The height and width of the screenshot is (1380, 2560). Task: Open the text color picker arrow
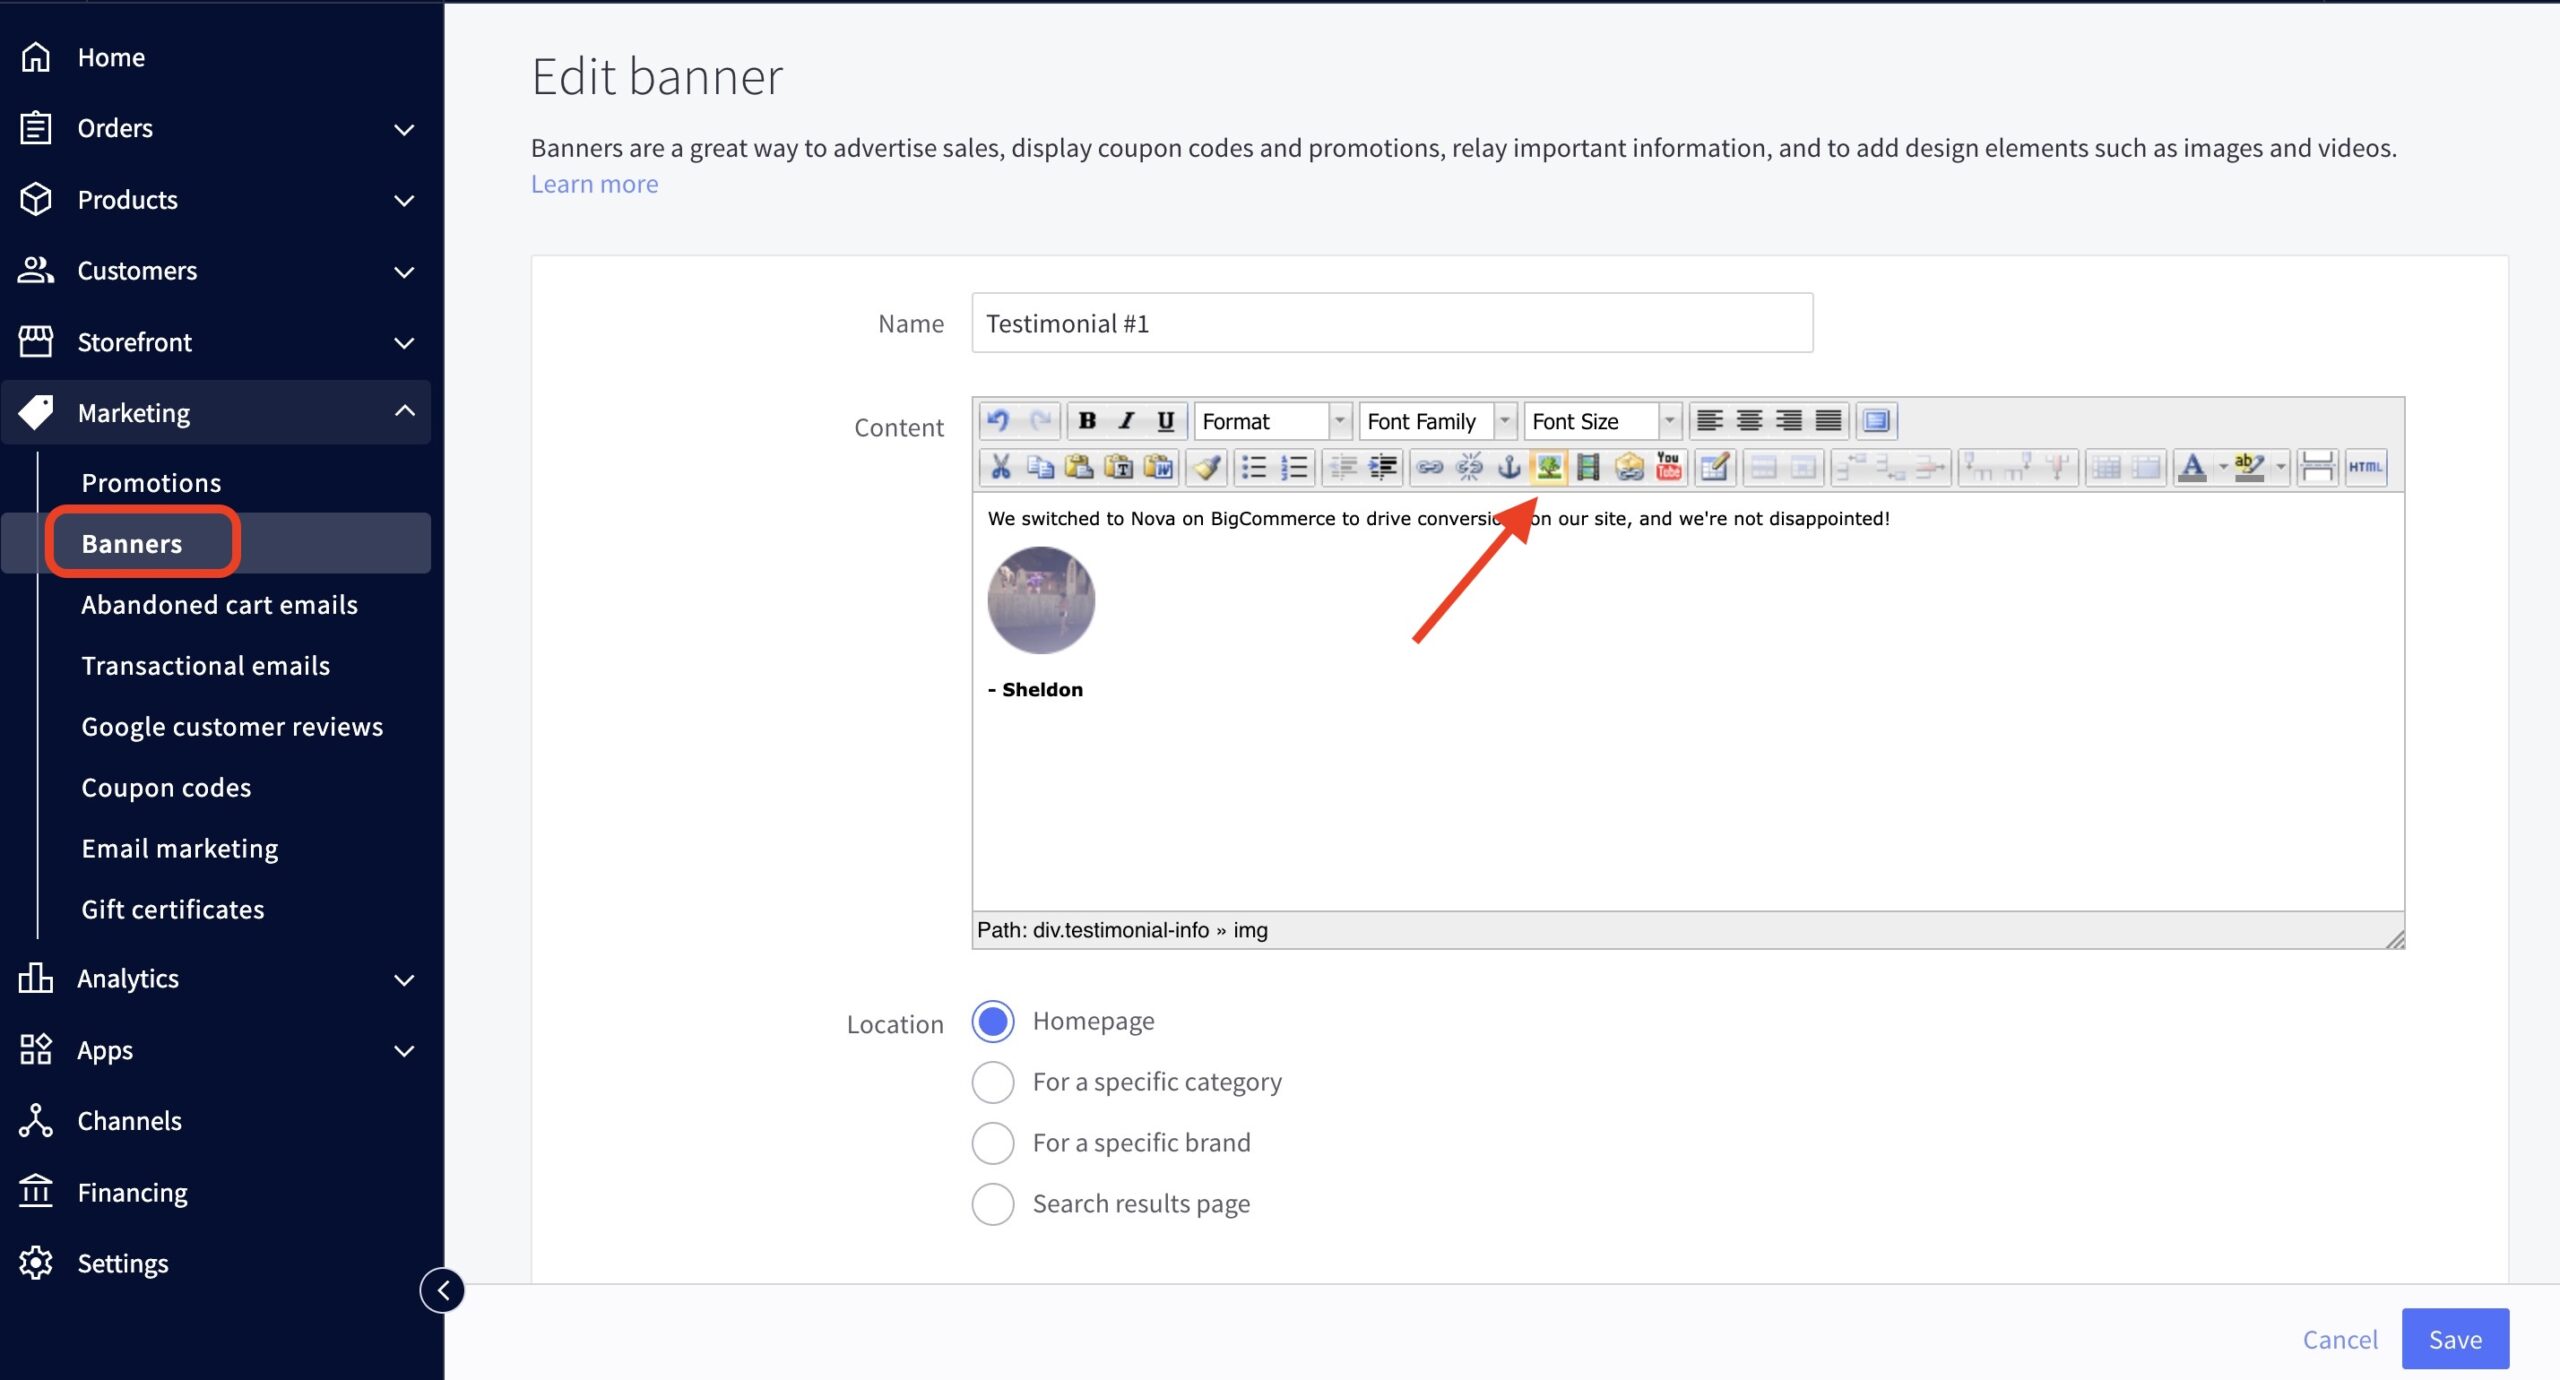pyautogui.click(x=2223, y=467)
